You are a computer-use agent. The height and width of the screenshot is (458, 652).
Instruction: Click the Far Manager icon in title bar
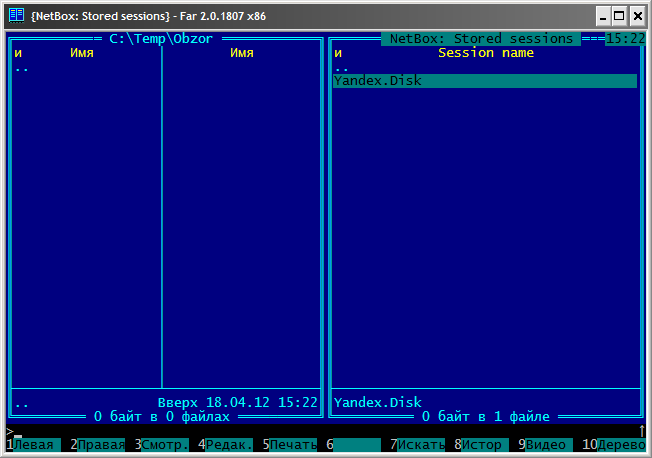click(16, 15)
